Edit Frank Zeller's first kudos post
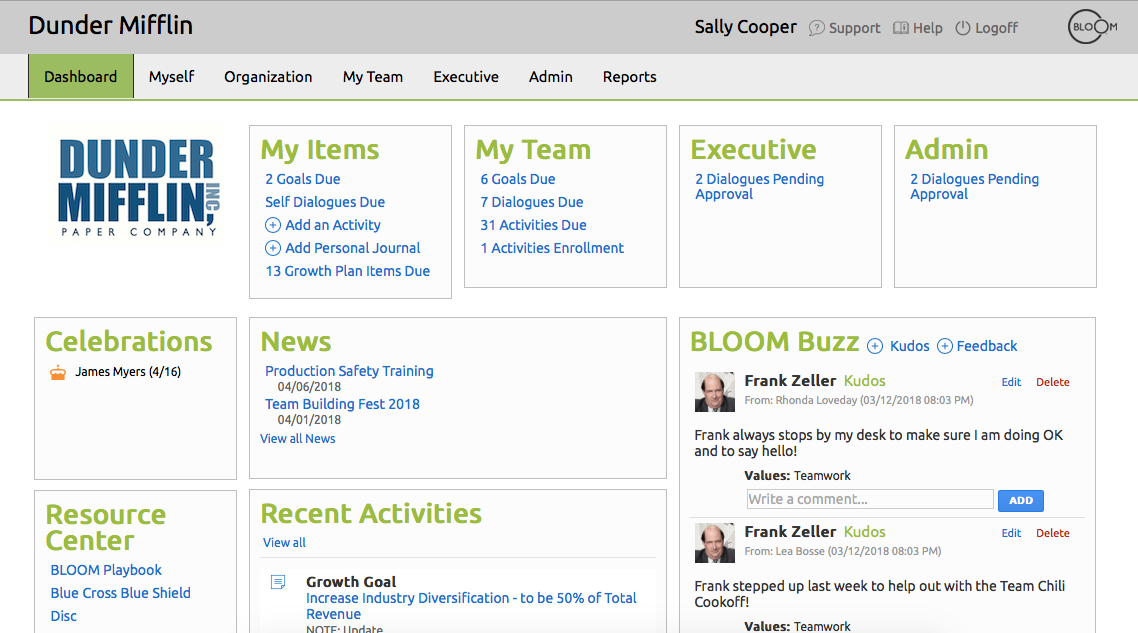This screenshot has width=1138, height=633. [1011, 381]
